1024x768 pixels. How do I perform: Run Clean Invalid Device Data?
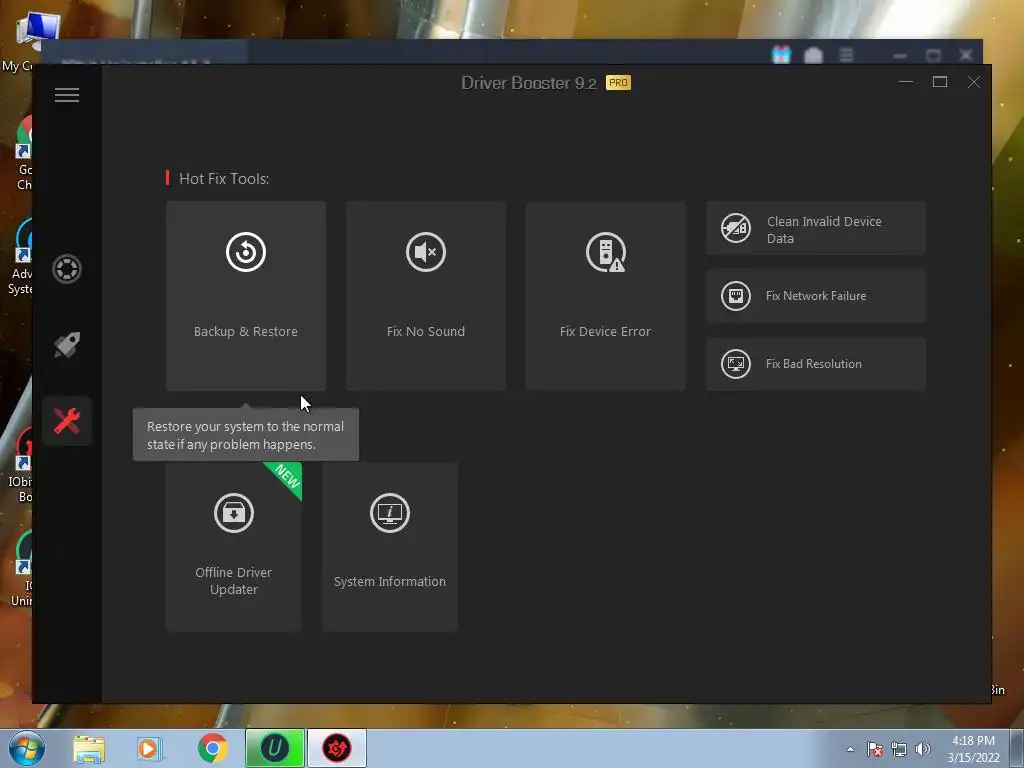pyautogui.click(x=816, y=229)
